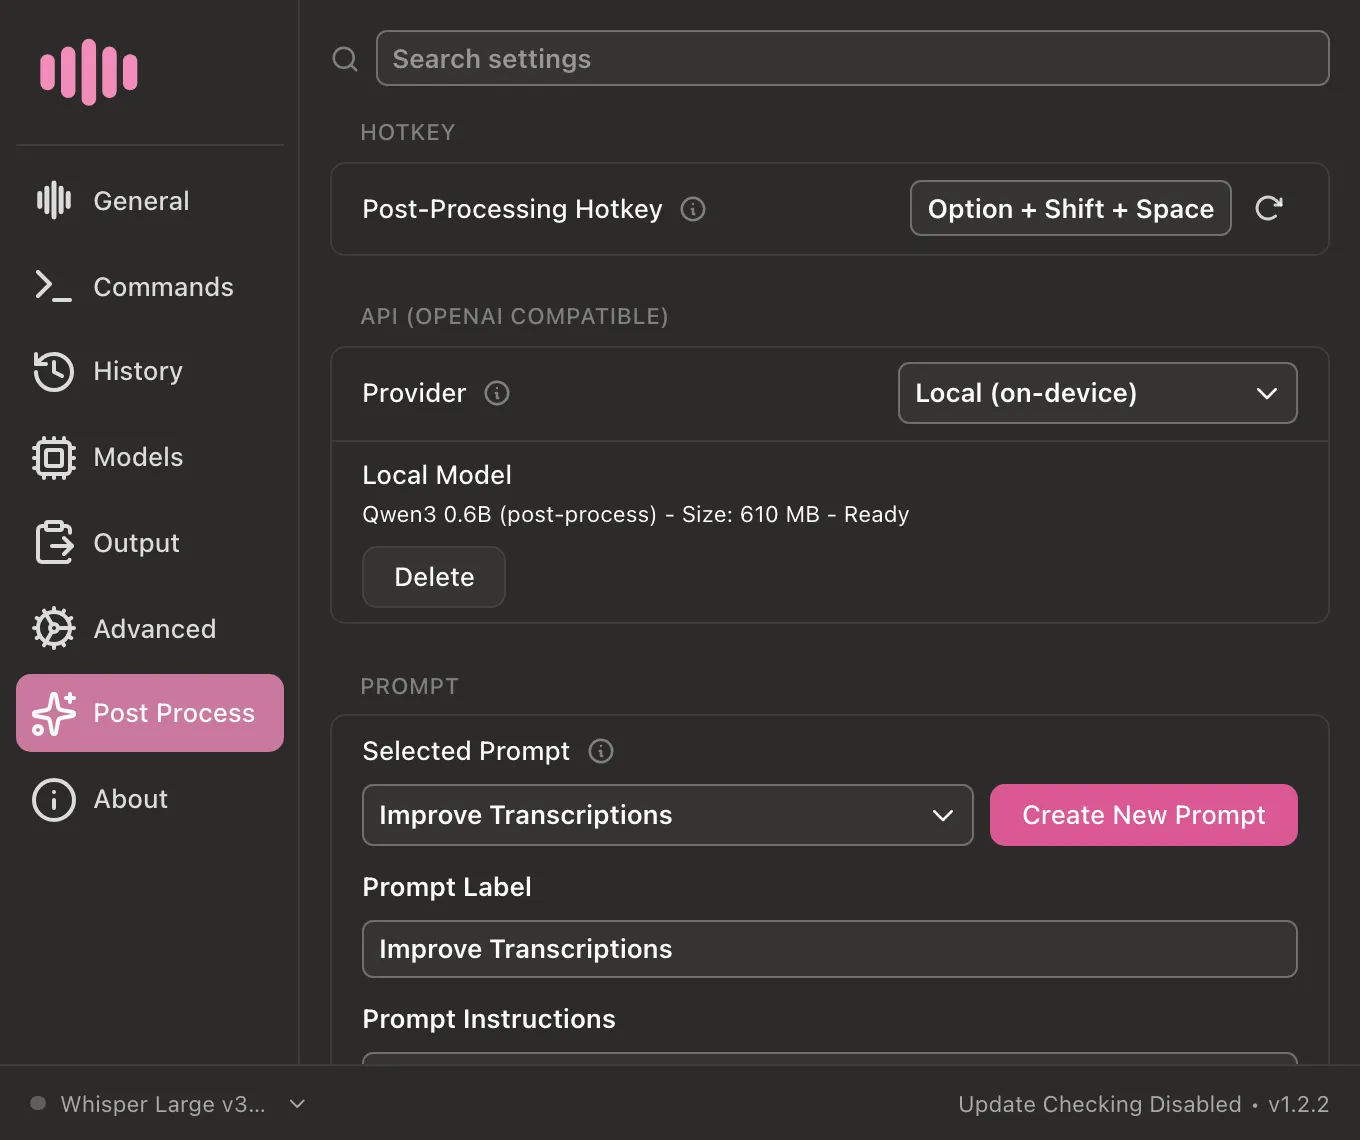Open the Improve Transcriptions prompt dropdown
The height and width of the screenshot is (1140, 1360).
pyautogui.click(x=668, y=815)
